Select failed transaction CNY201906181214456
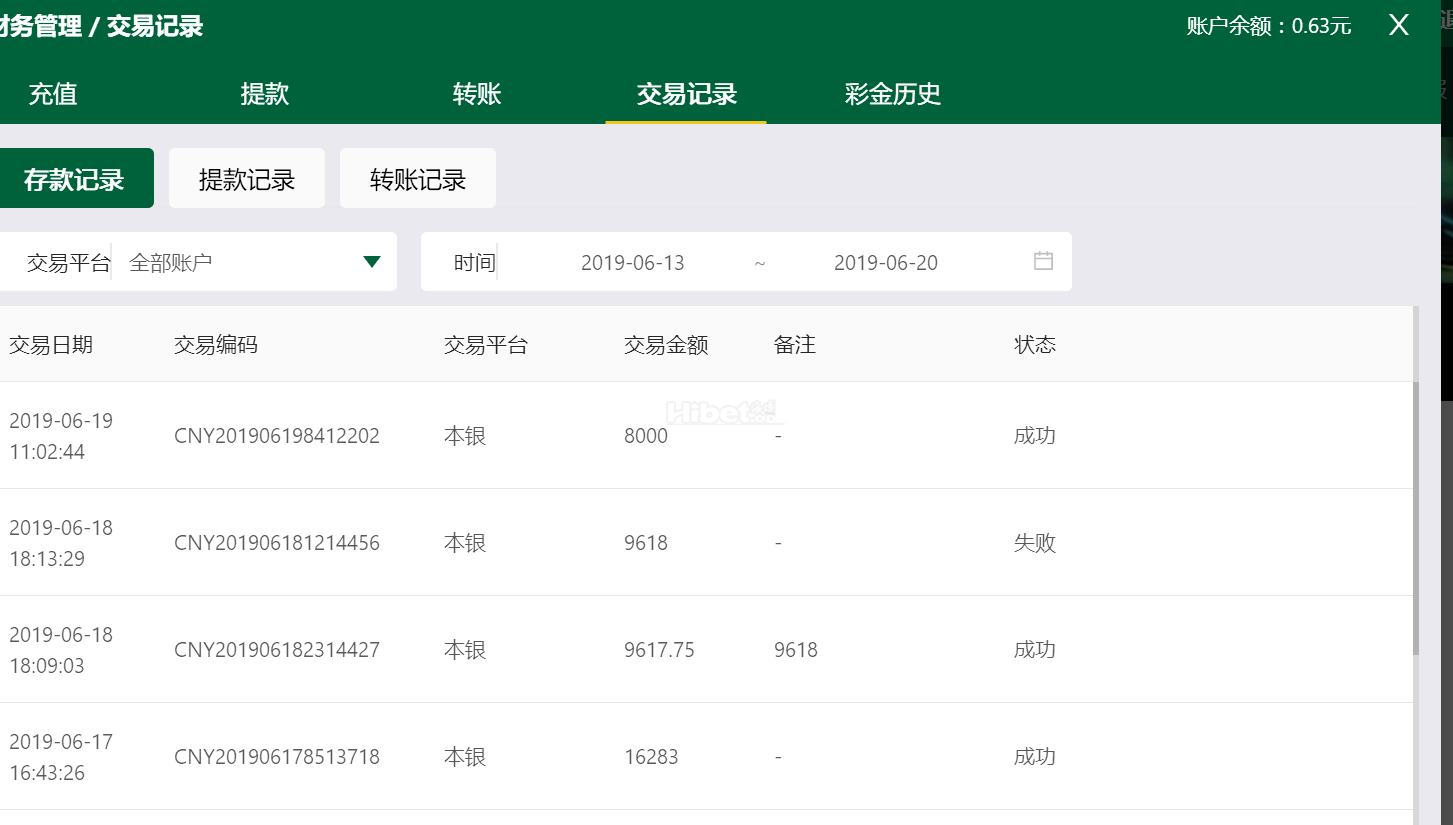Screen dimensions: 1453x825 (277, 543)
